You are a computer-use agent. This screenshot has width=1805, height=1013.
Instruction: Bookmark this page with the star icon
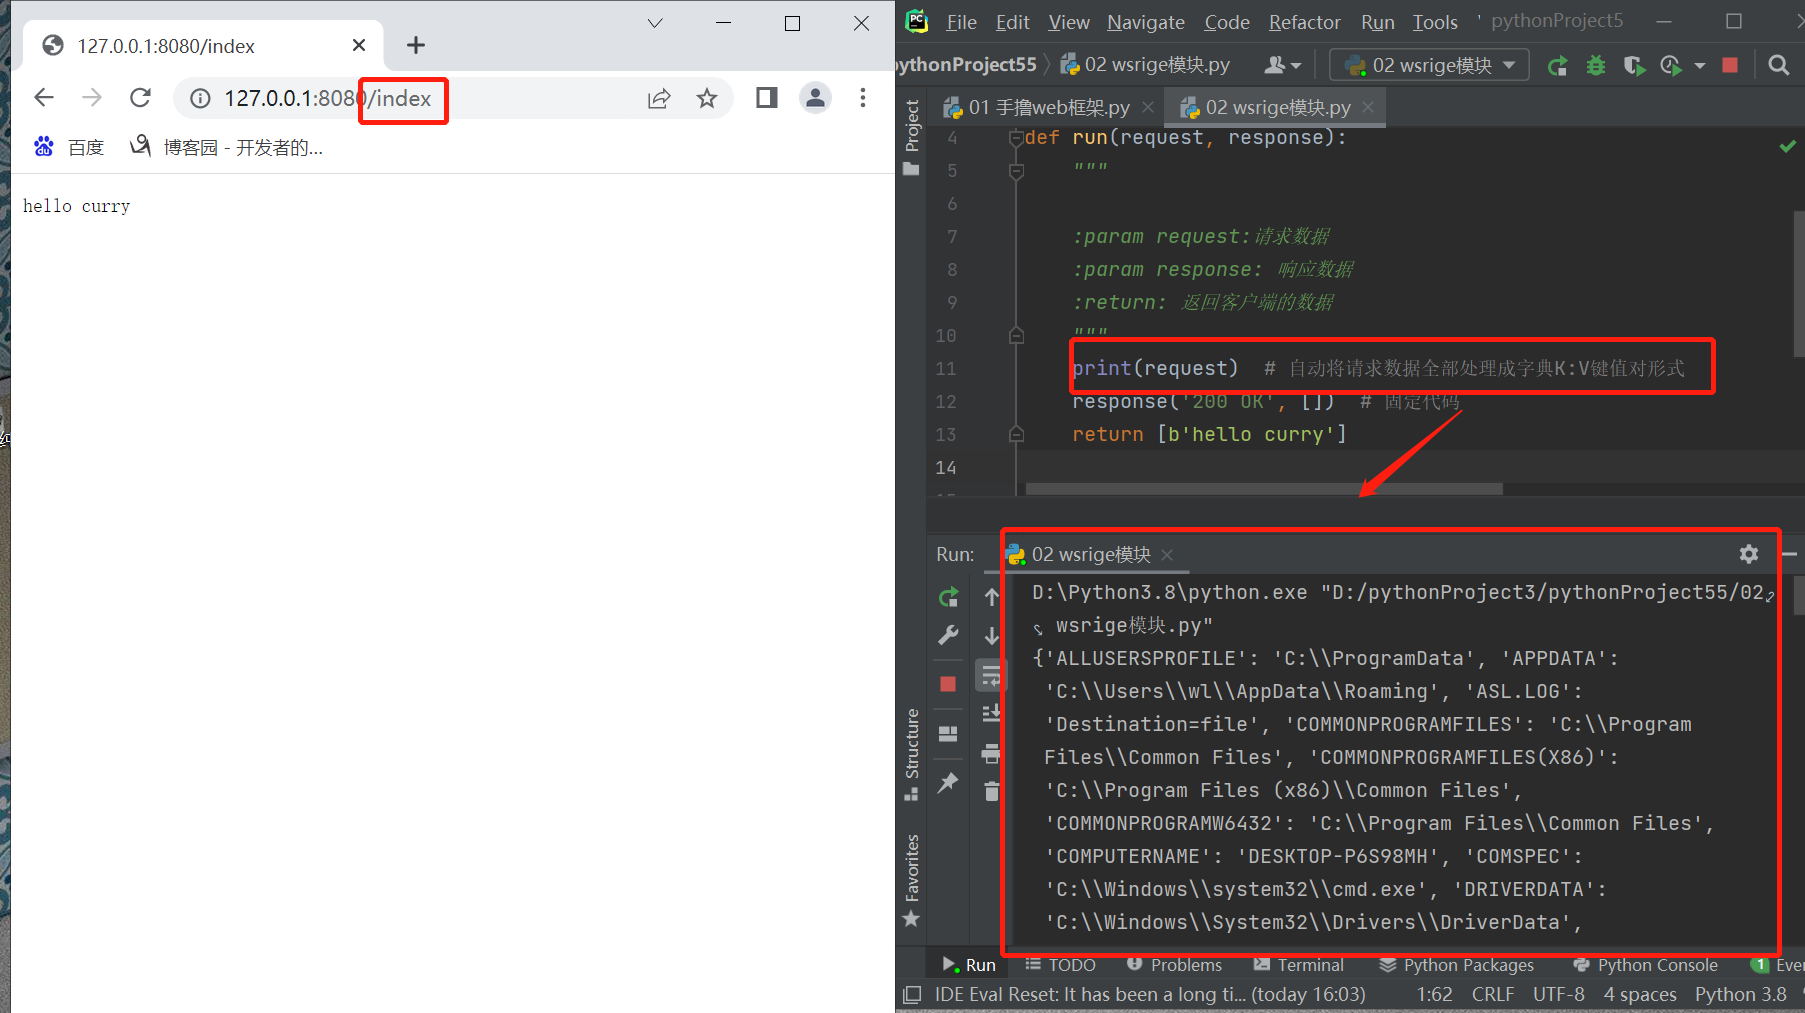(x=707, y=98)
